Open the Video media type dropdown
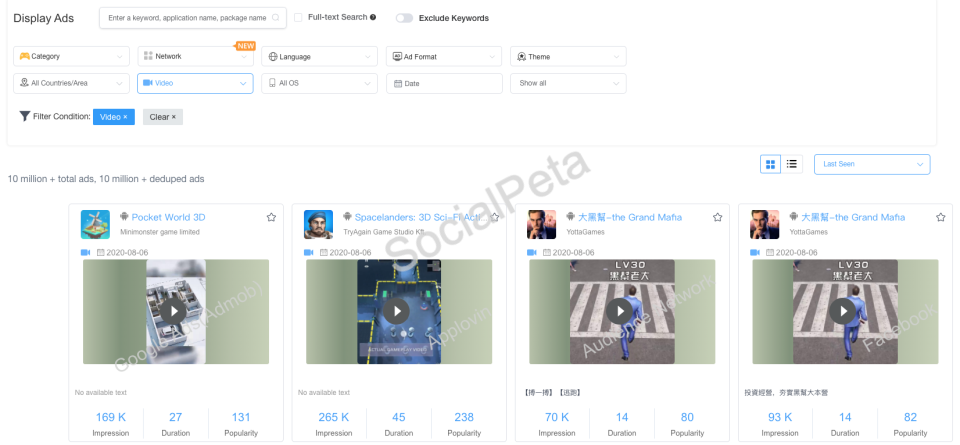The height and width of the screenshot is (445, 960). 195,83
